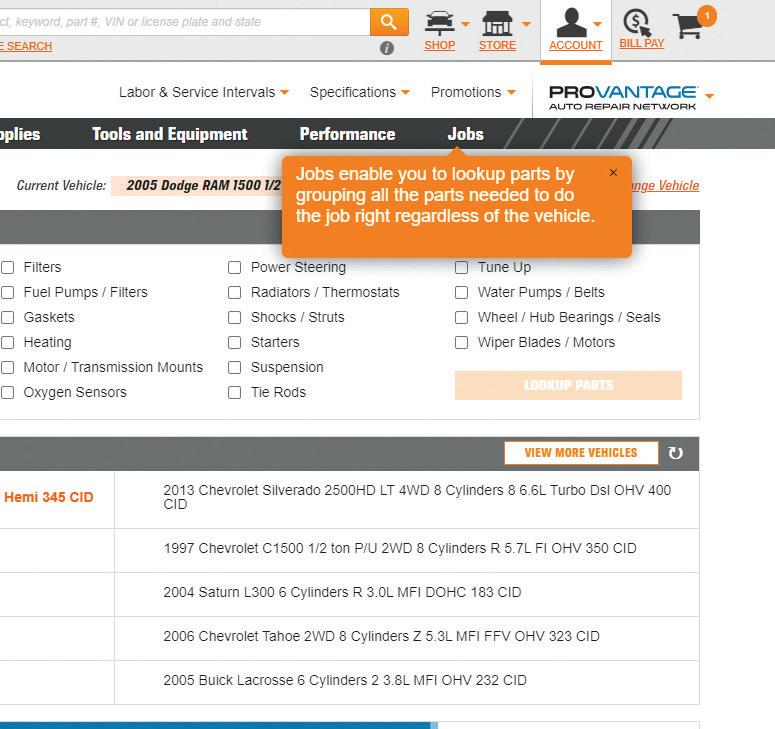
Task: Click the BILL PAY link
Action: [642, 43]
